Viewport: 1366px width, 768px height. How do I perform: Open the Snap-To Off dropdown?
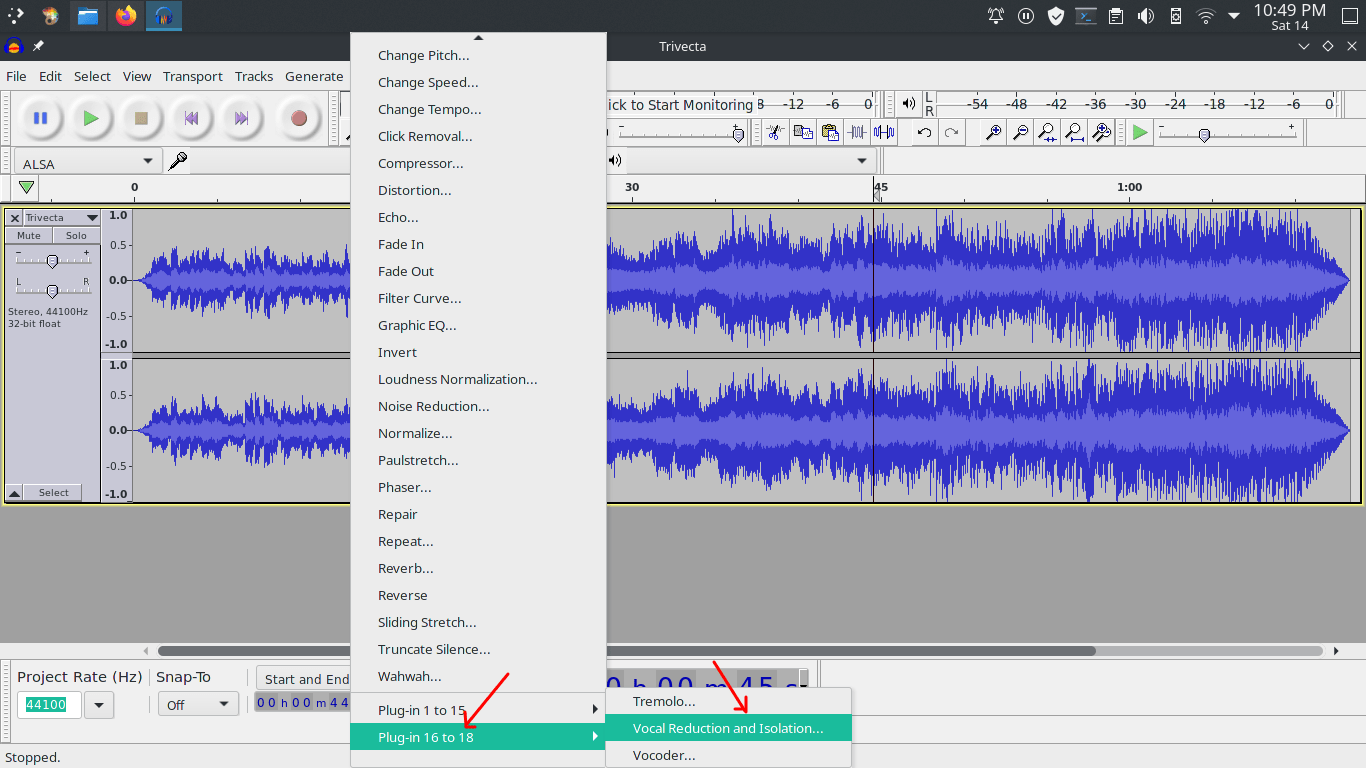tap(198, 705)
